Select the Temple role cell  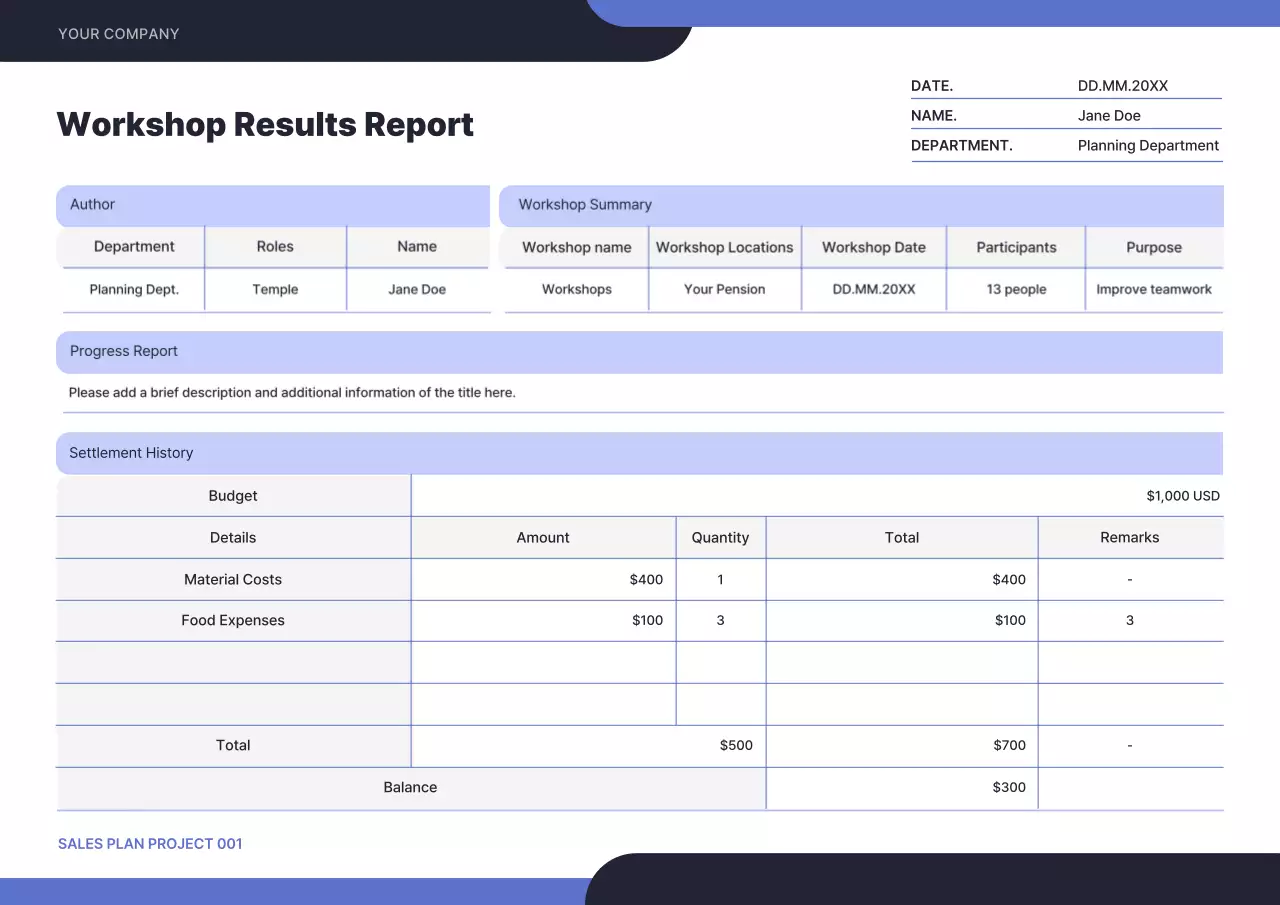[275, 290]
